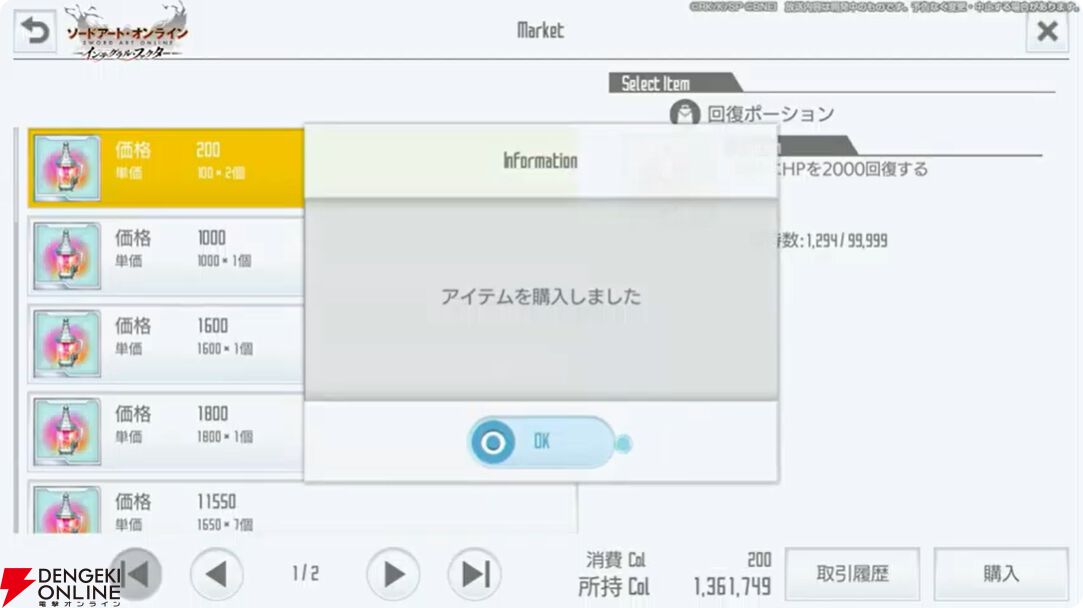Click the Sword Art Online game logo
The image size is (1083, 608).
pyautogui.click(x=126, y=32)
